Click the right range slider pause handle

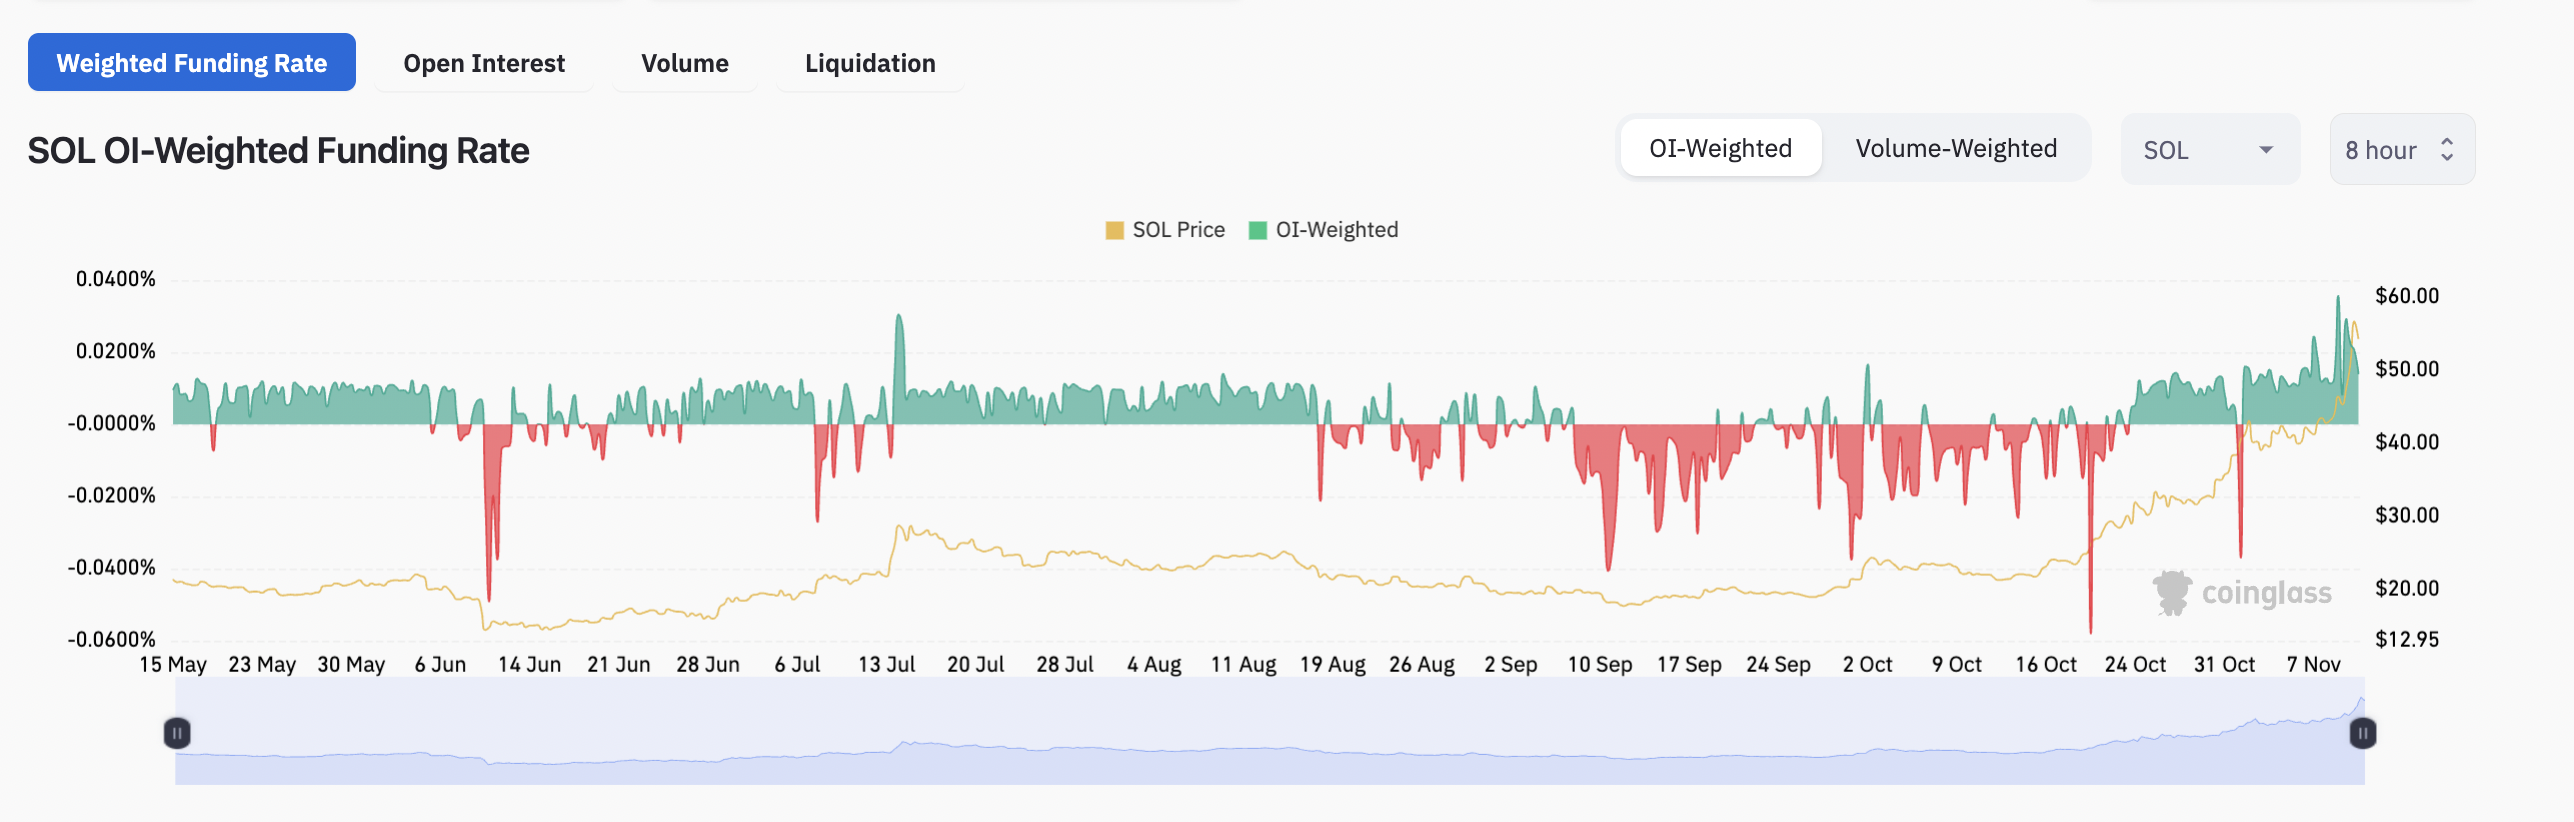(2362, 733)
